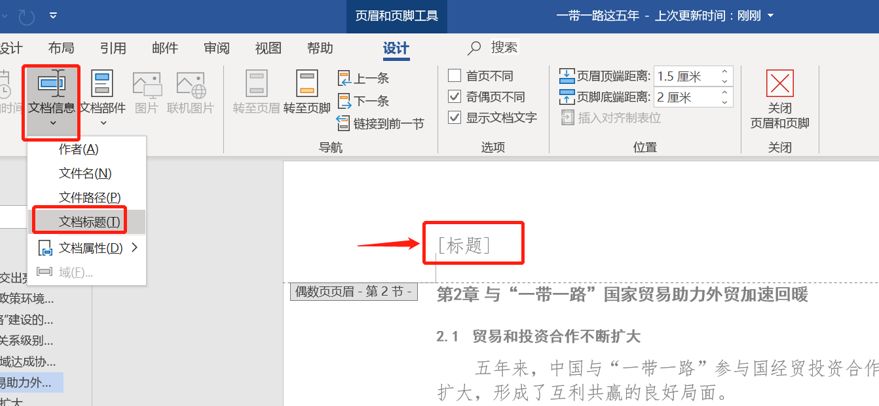Screen dimensions: 879x406
Task: Uncheck the 显示文档文字 checkbox
Action: pyautogui.click(x=455, y=117)
